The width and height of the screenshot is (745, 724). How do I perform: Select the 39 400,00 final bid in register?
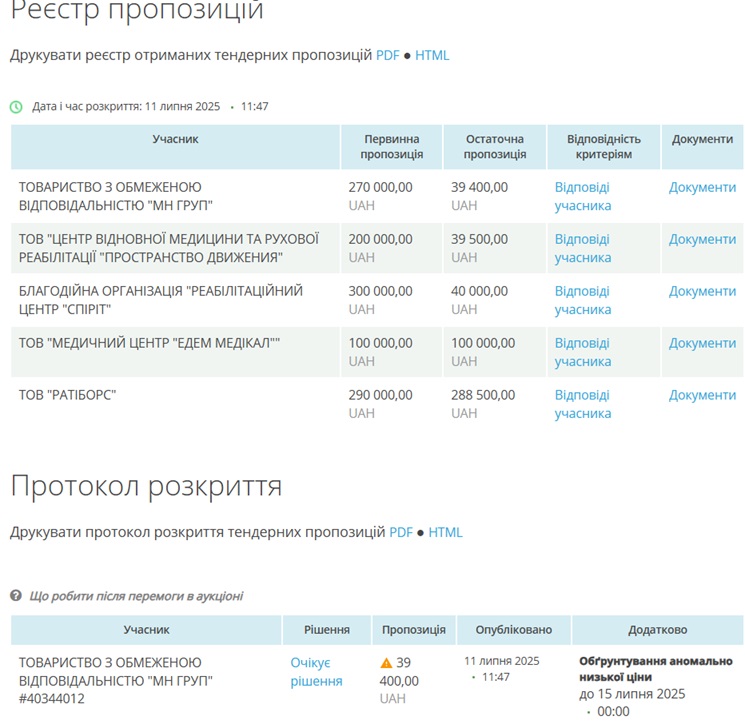click(x=479, y=187)
